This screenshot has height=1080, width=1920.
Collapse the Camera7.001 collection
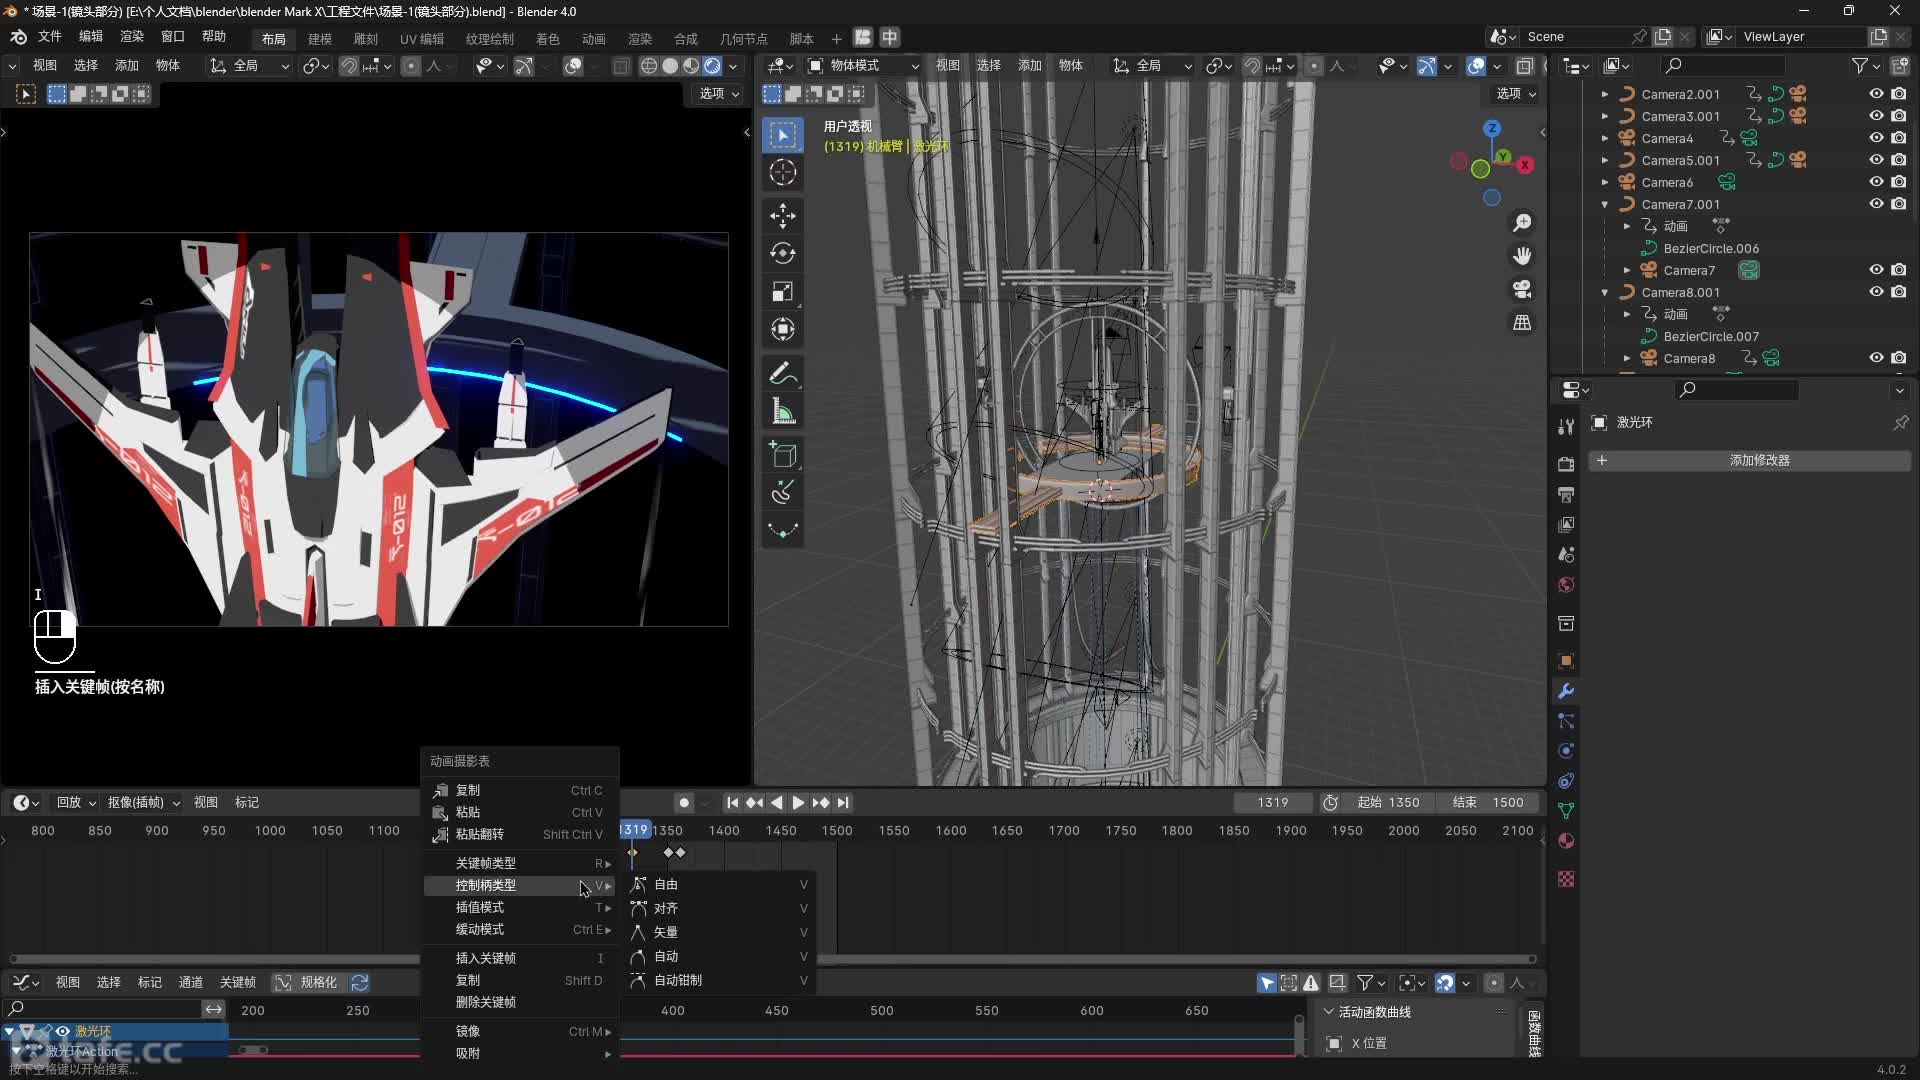pos(1605,204)
